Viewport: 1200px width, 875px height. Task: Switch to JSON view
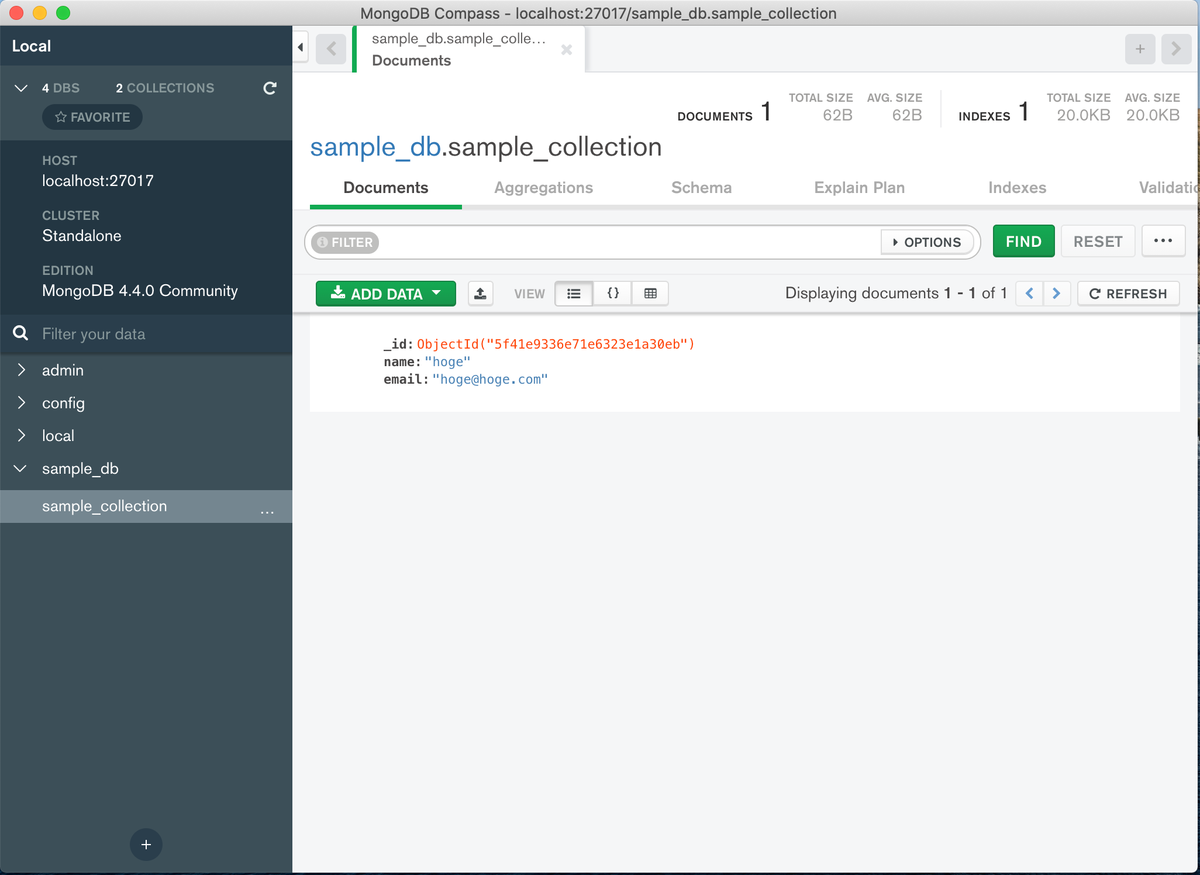pos(613,293)
